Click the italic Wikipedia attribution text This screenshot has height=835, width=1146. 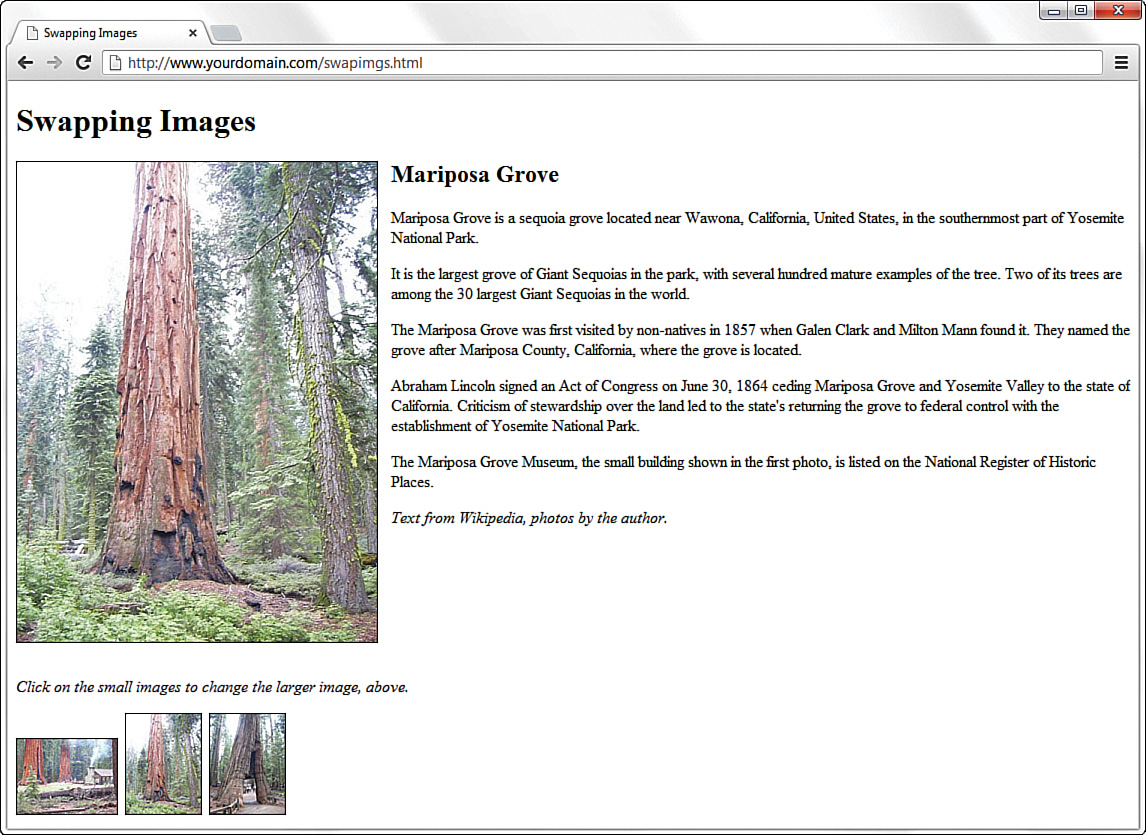click(x=529, y=518)
